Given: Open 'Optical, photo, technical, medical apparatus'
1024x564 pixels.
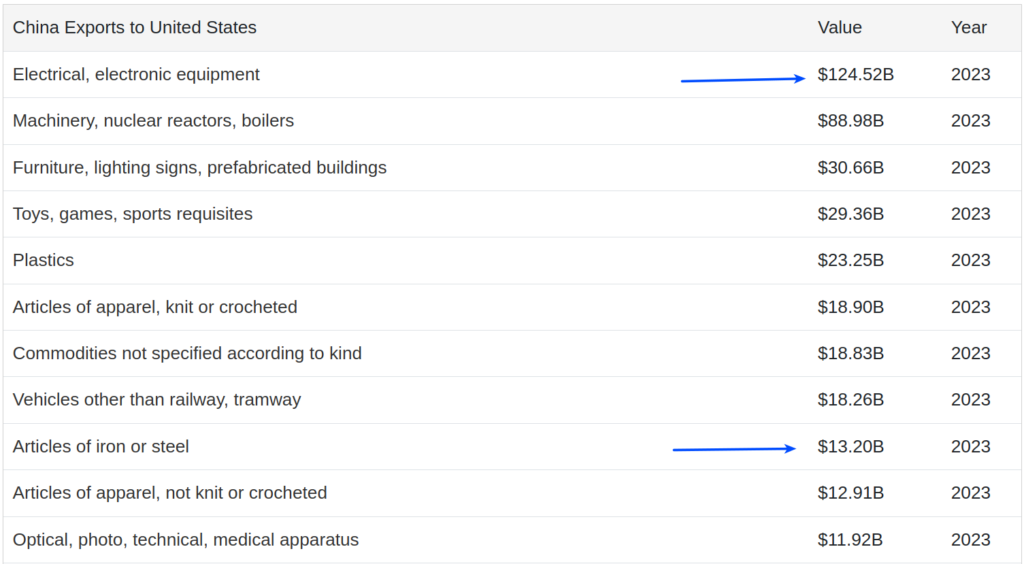Looking at the screenshot, I should point(185,540).
